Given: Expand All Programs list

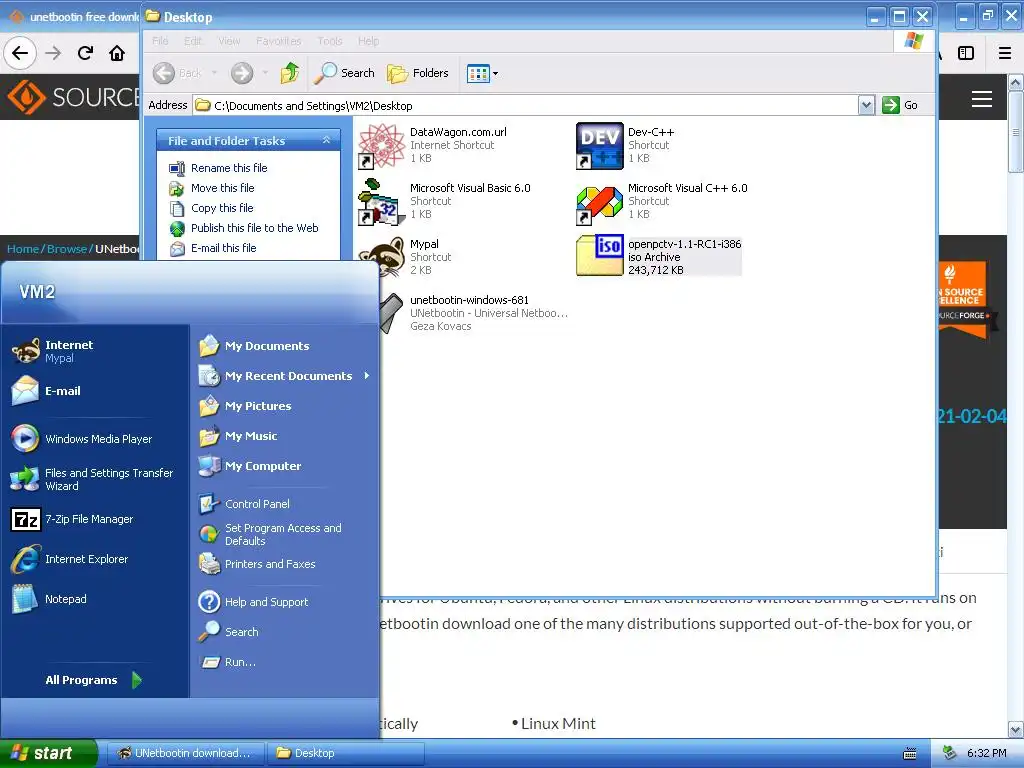Looking at the screenshot, I should (93, 680).
